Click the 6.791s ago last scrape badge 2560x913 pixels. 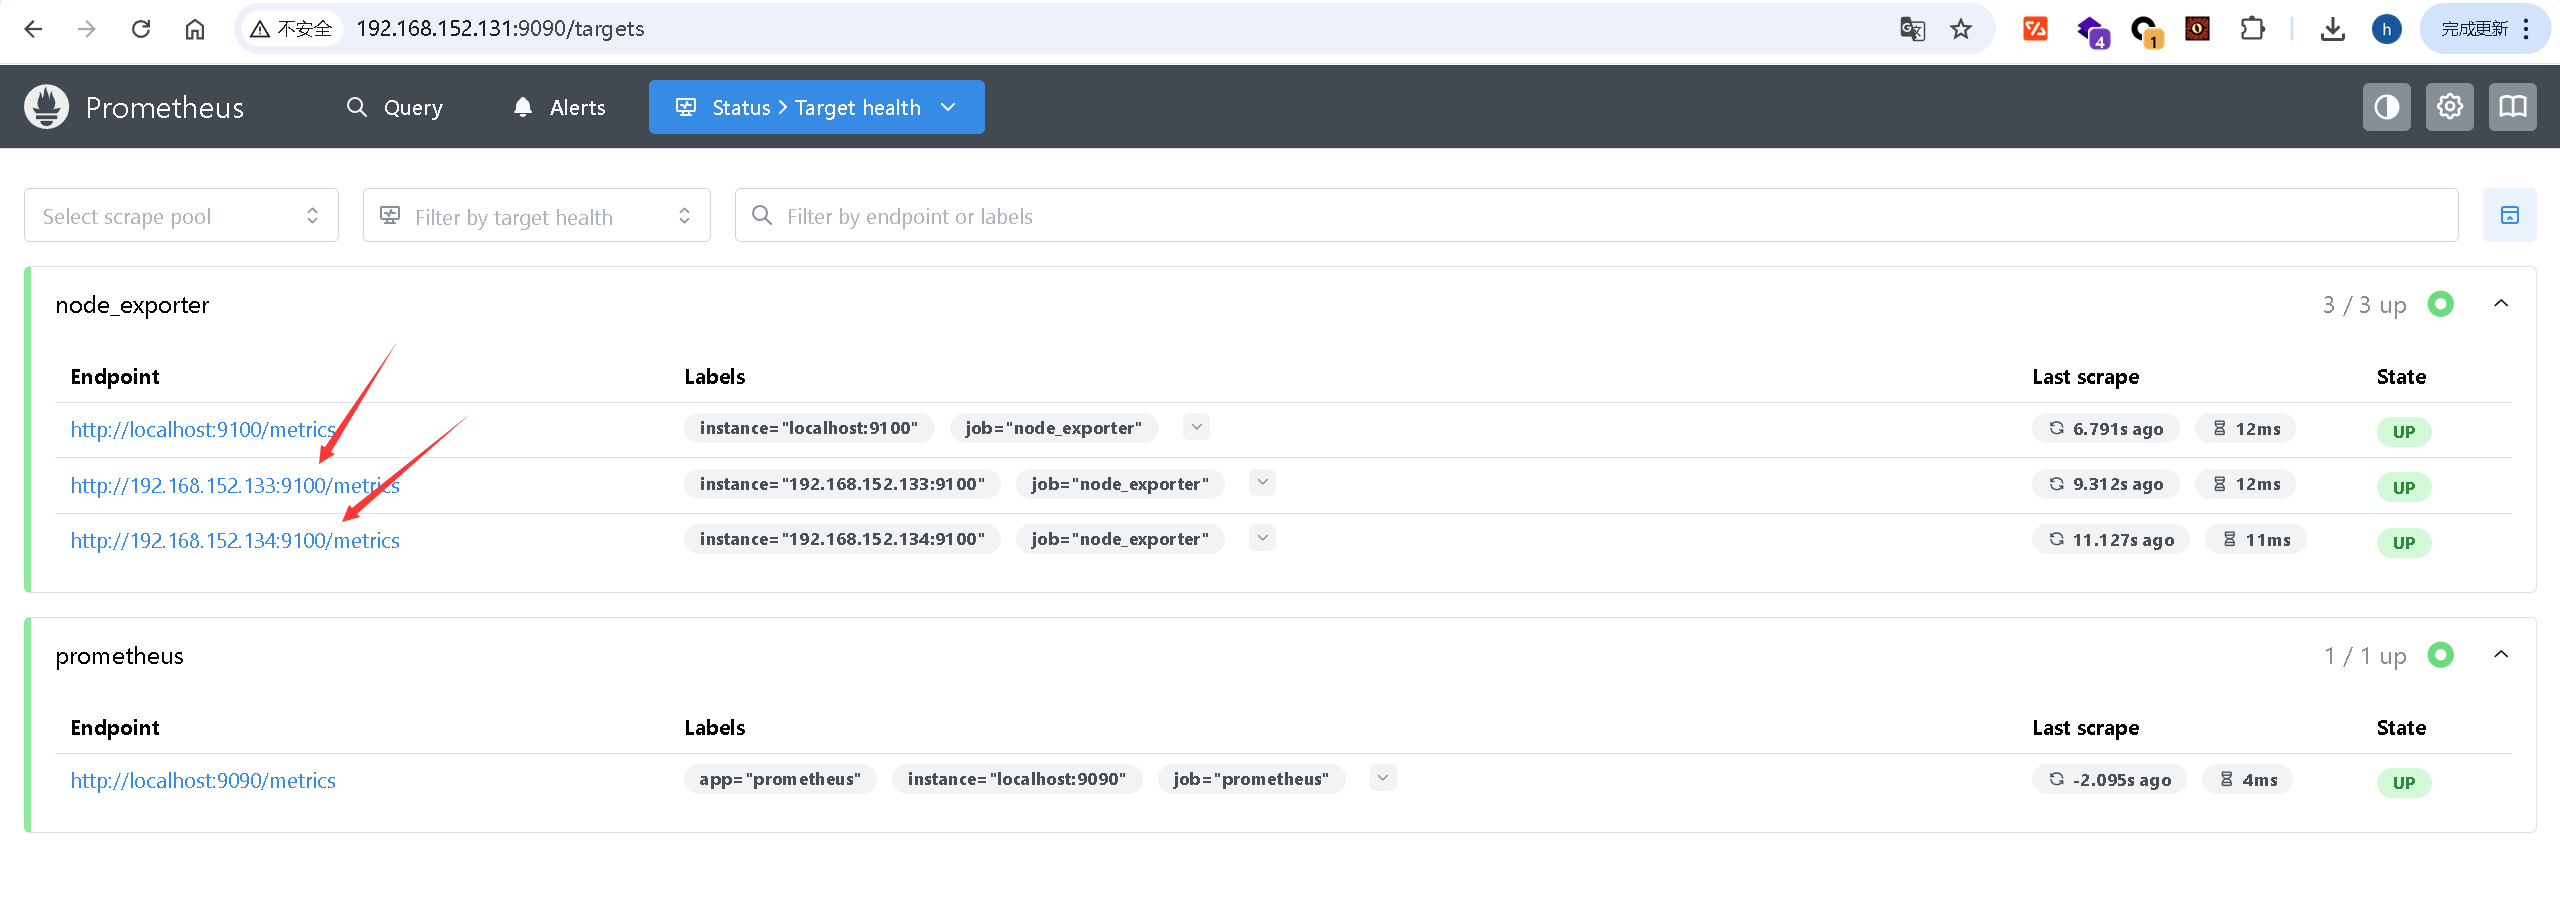[2105, 428]
